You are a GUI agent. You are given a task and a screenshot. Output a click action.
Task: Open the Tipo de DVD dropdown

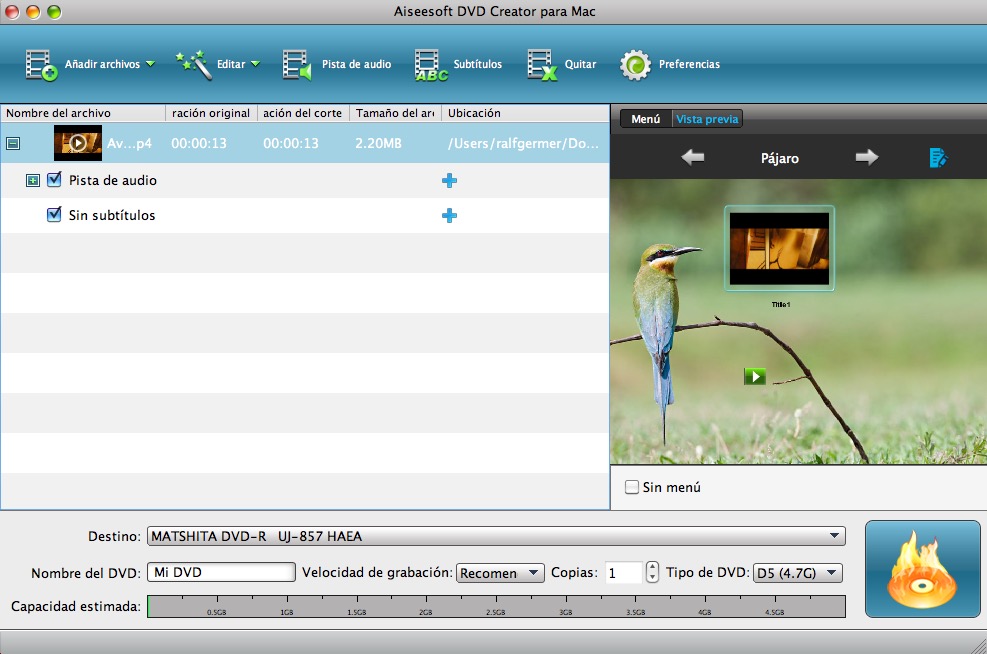(x=798, y=573)
